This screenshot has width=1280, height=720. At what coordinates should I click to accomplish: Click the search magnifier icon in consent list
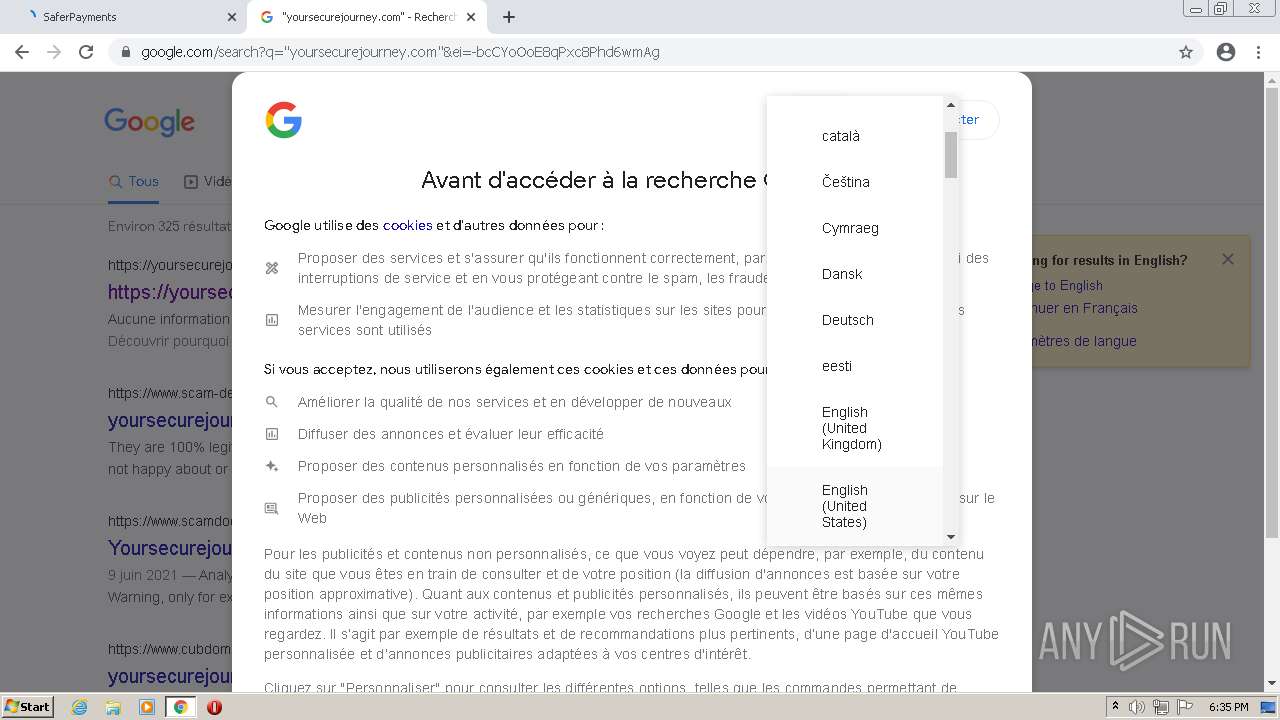tap(271, 402)
